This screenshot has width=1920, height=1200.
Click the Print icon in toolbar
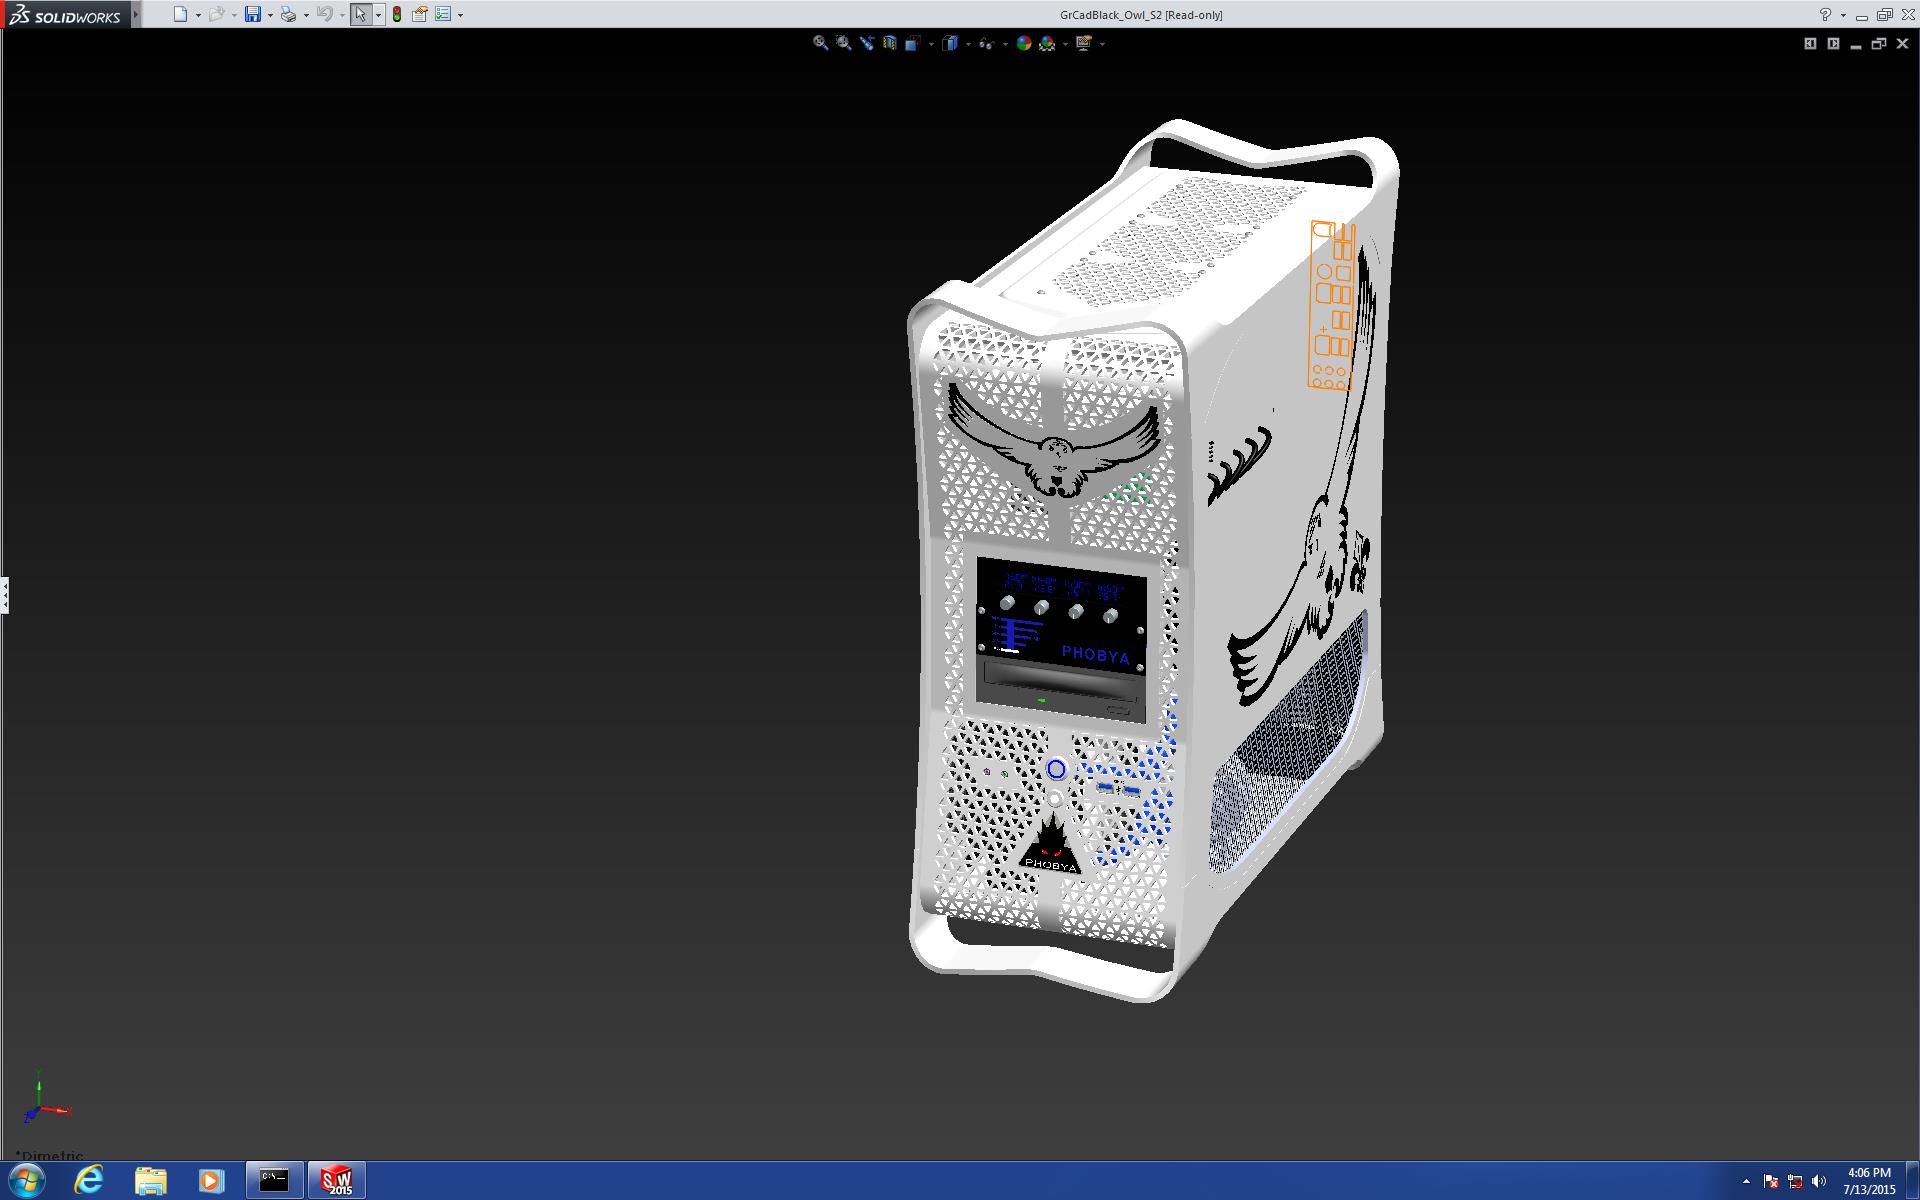pos(288,14)
